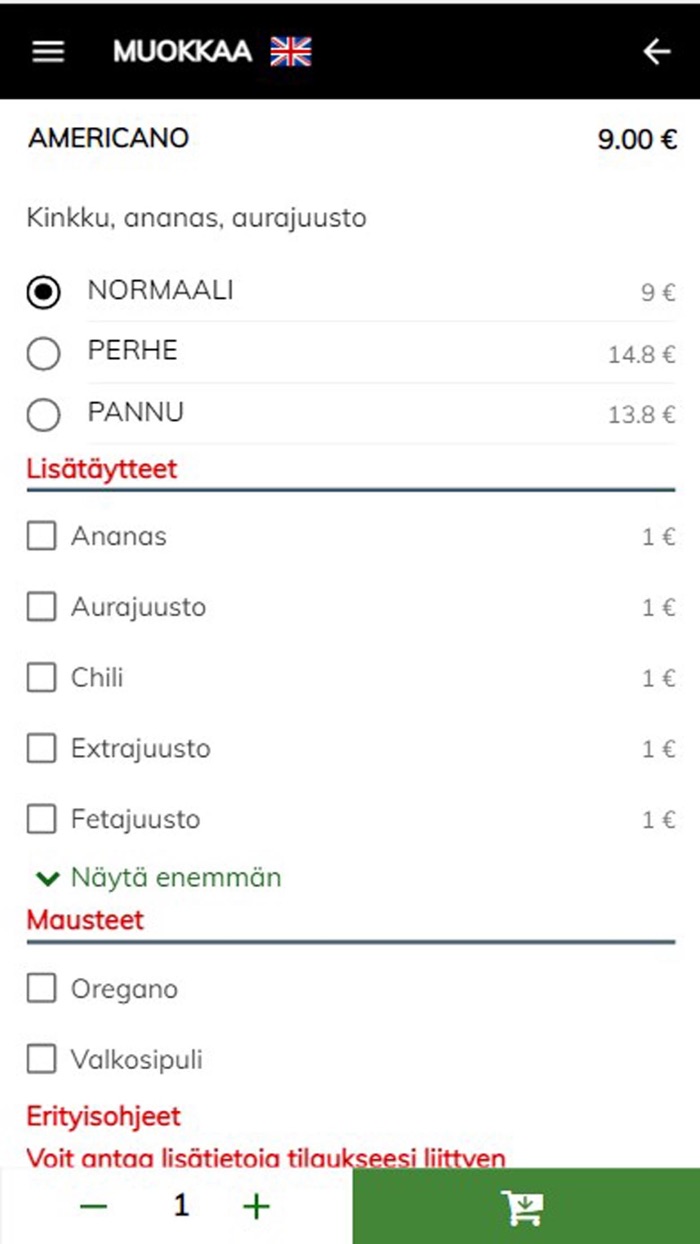Screen dimensions: 700x1244
Task: Increase quantity with the plus icon
Action: [255, 1205]
